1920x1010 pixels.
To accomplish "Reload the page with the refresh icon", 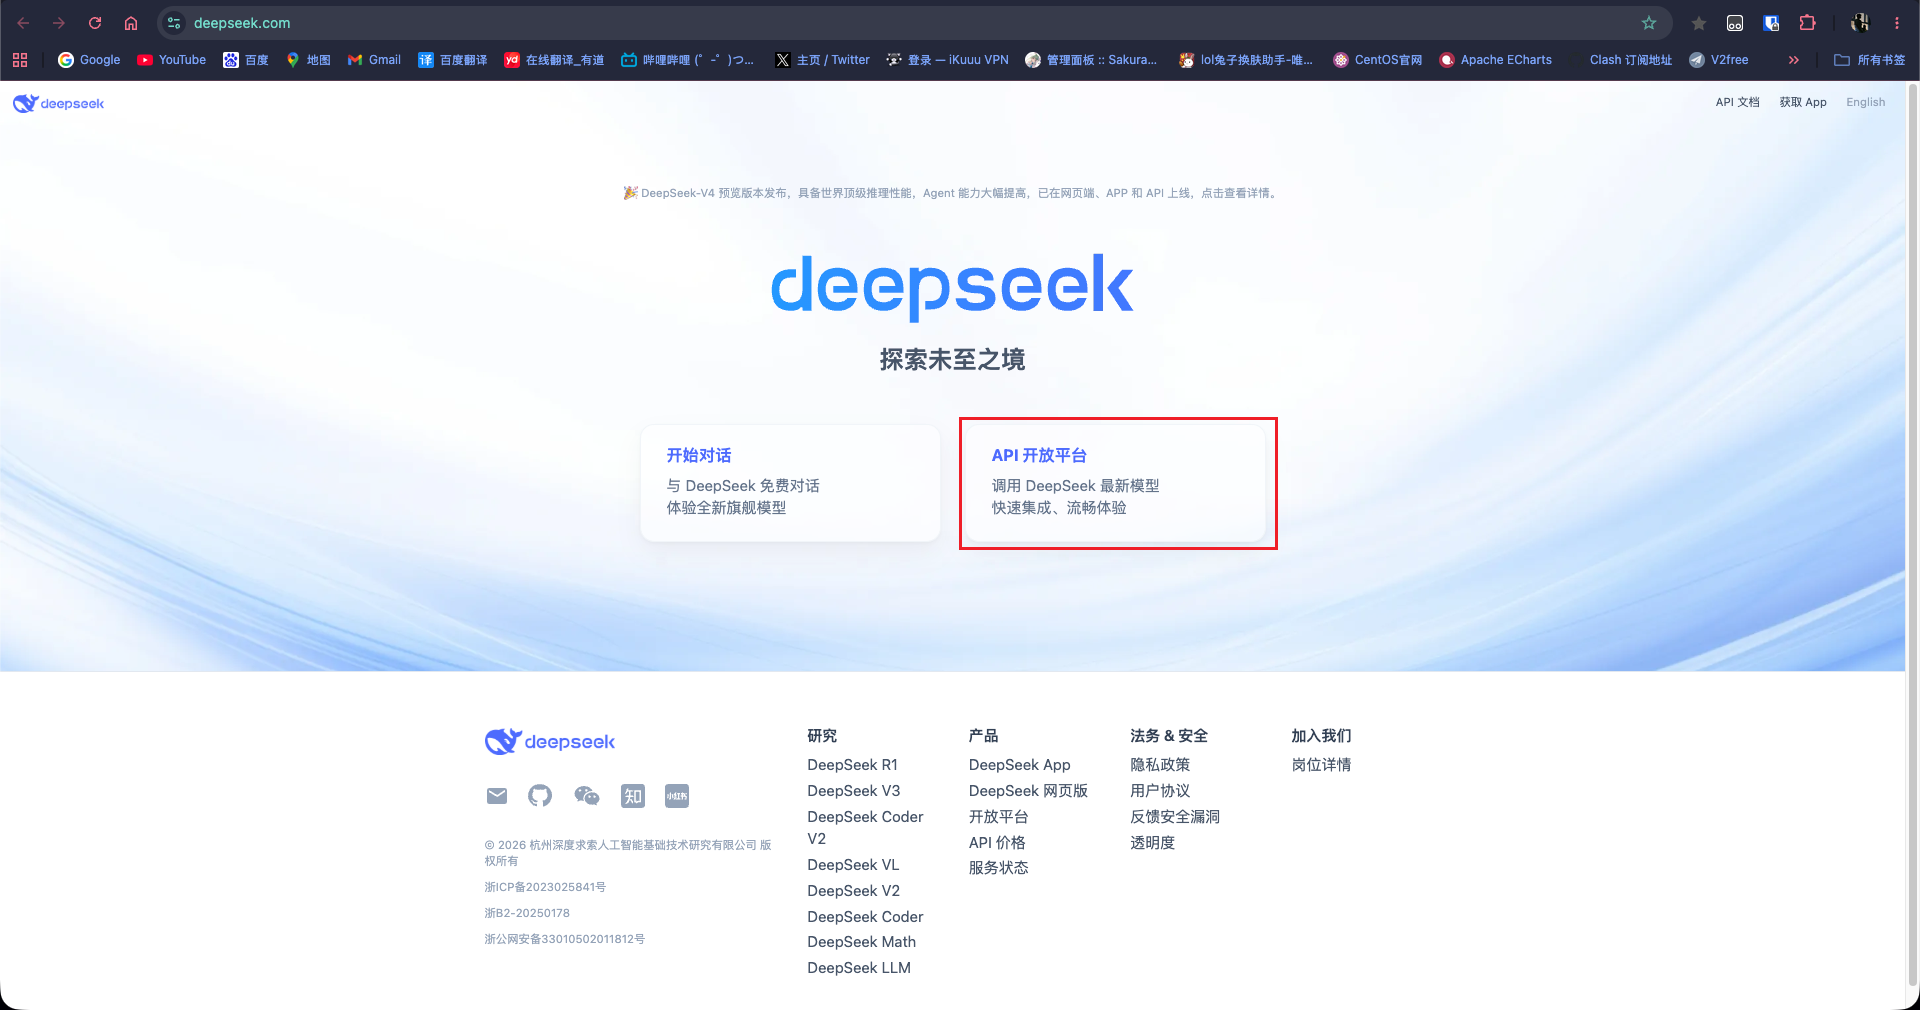I will click(95, 23).
